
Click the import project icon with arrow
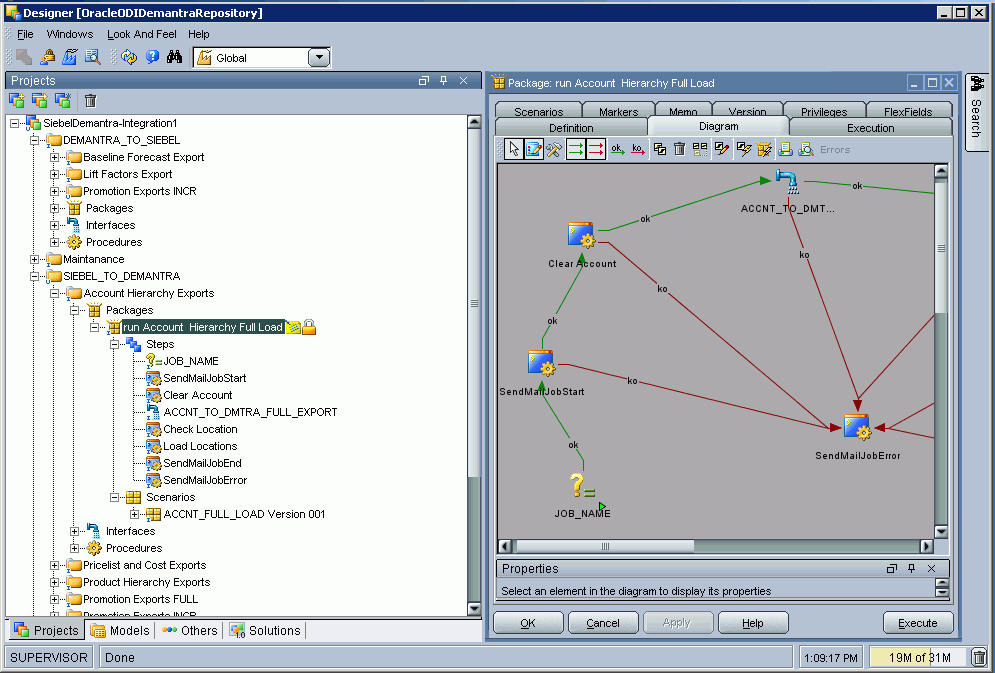tap(40, 100)
